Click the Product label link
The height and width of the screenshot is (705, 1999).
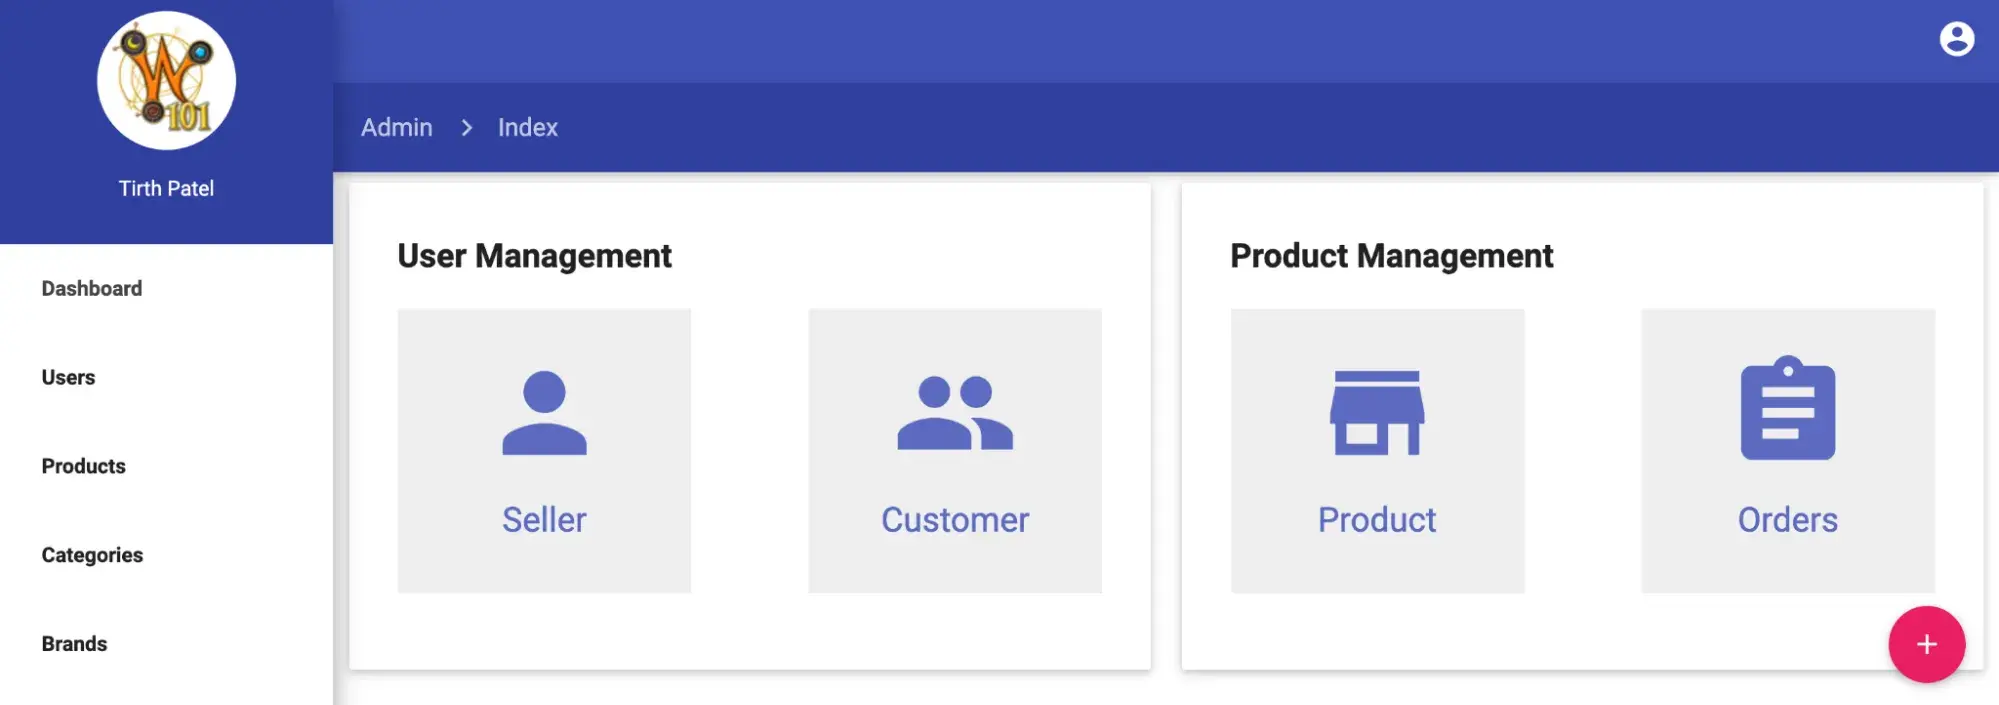(1377, 520)
